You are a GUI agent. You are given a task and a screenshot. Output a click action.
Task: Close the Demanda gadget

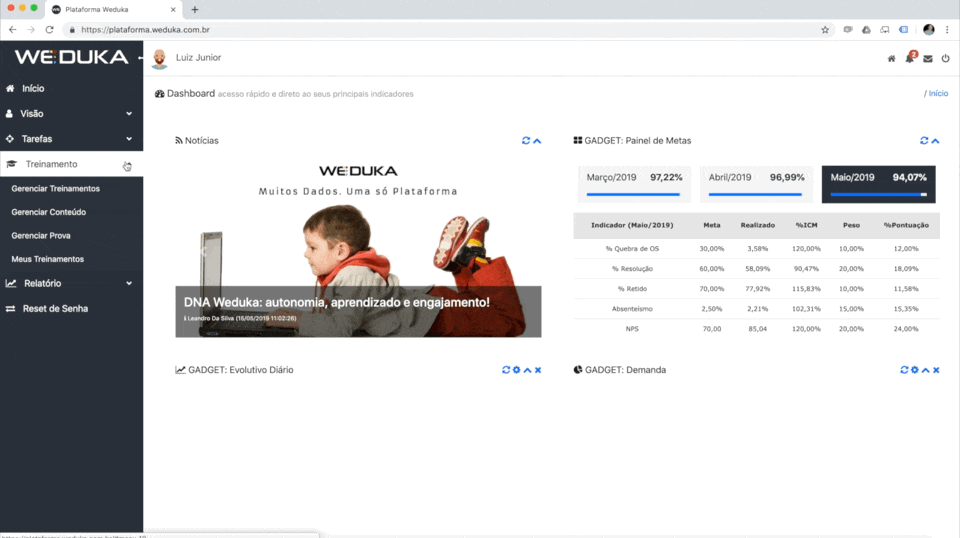pyautogui.click(x=936, y=370)
